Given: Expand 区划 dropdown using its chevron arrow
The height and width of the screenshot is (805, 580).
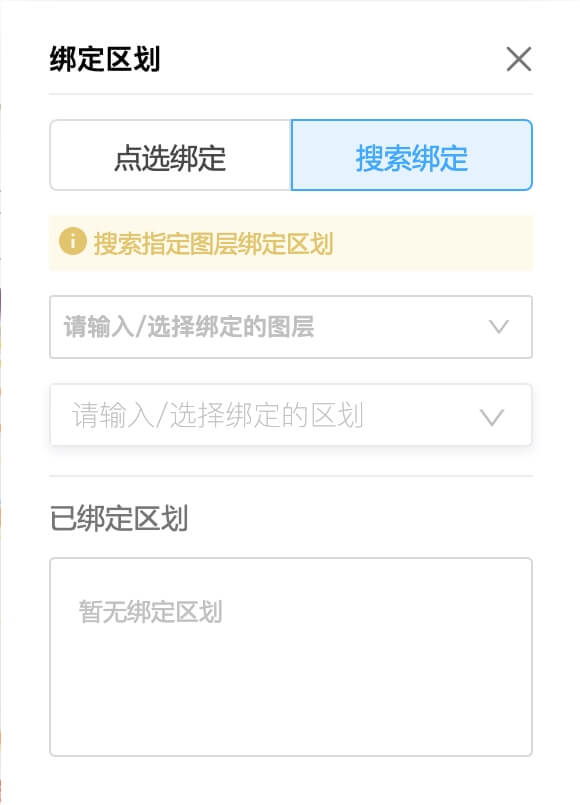Looking at the screenshot, I should 492,417.
